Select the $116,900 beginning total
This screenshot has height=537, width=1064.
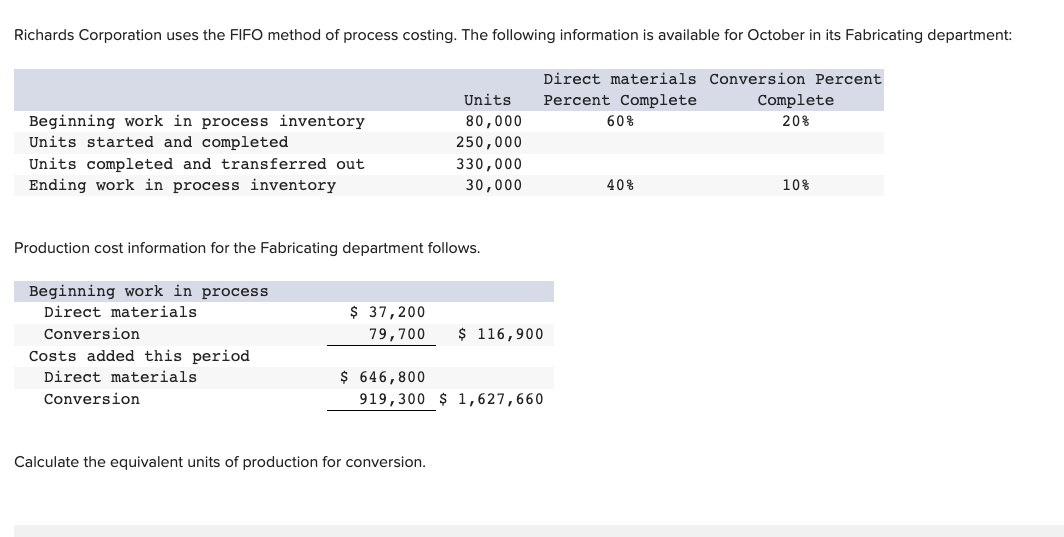tap(500, 334)
